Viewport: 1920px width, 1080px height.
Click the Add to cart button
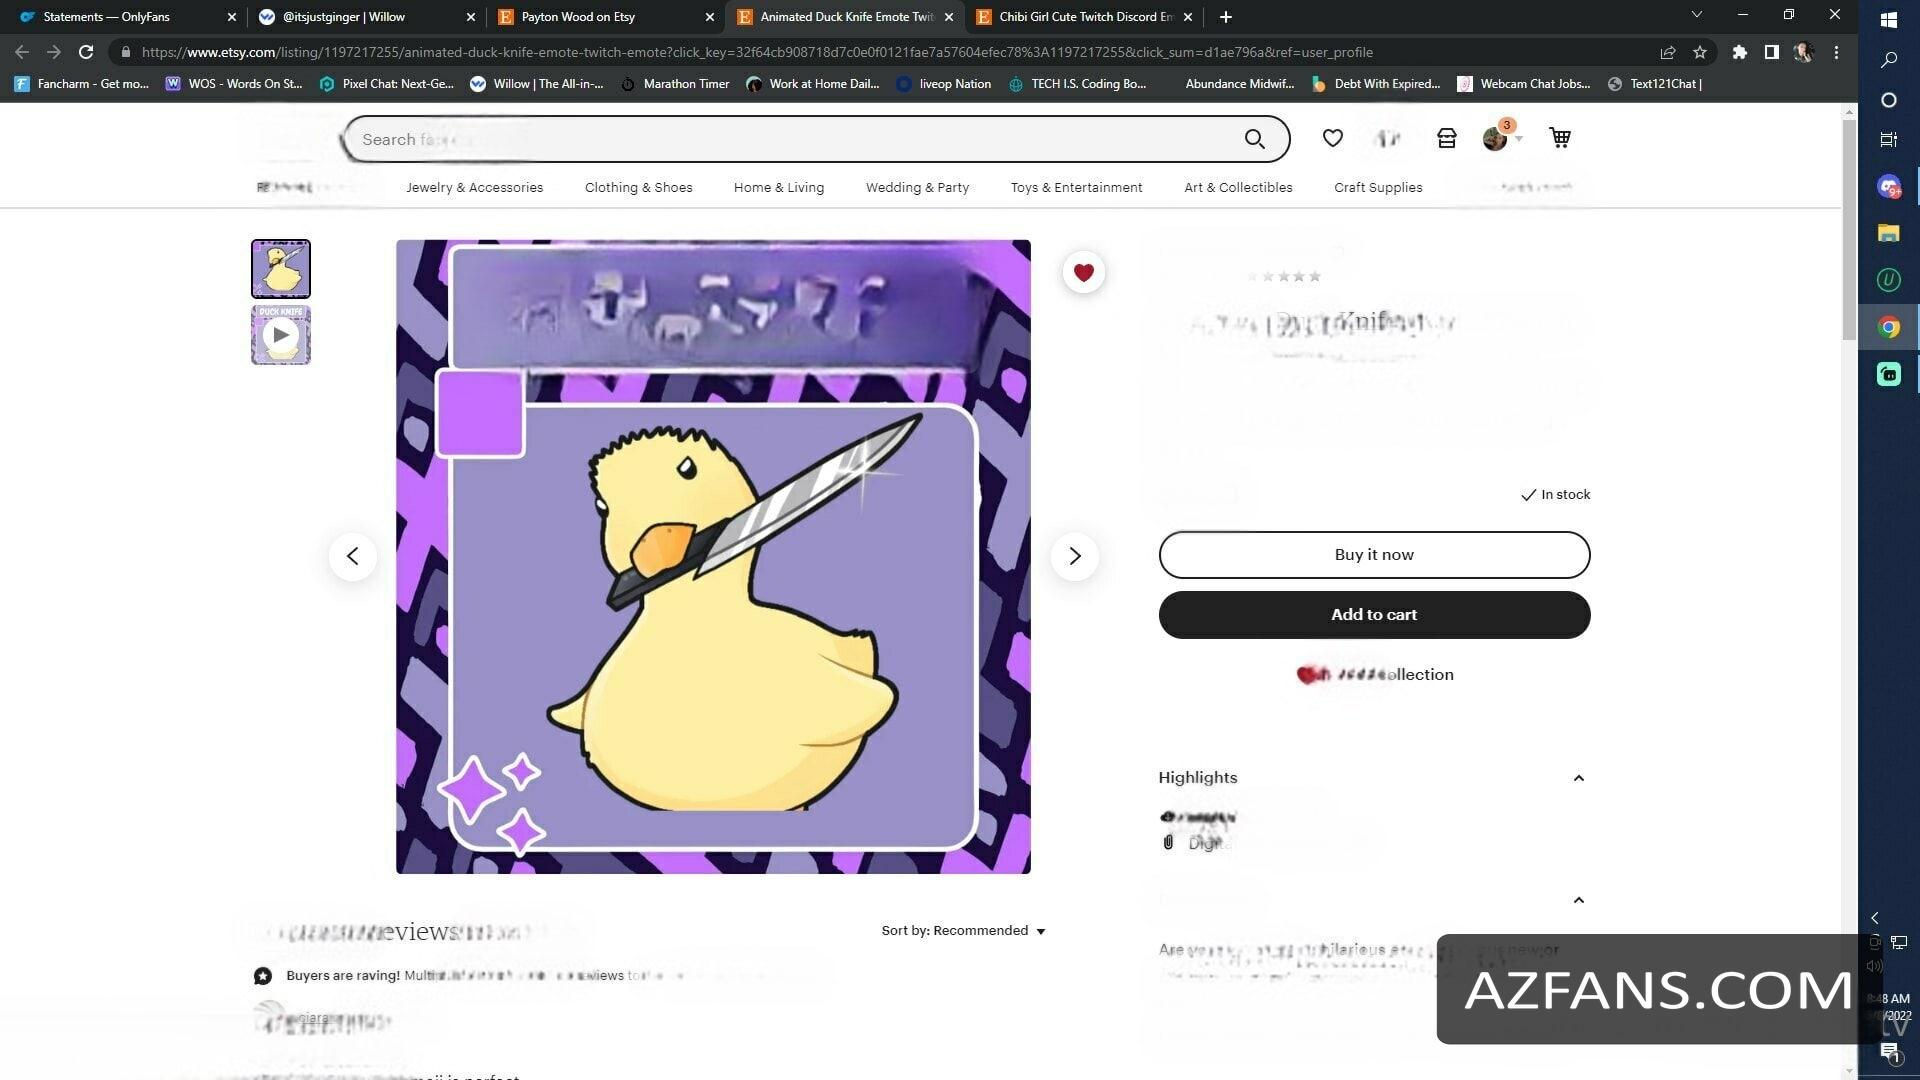click(1374, 615)
